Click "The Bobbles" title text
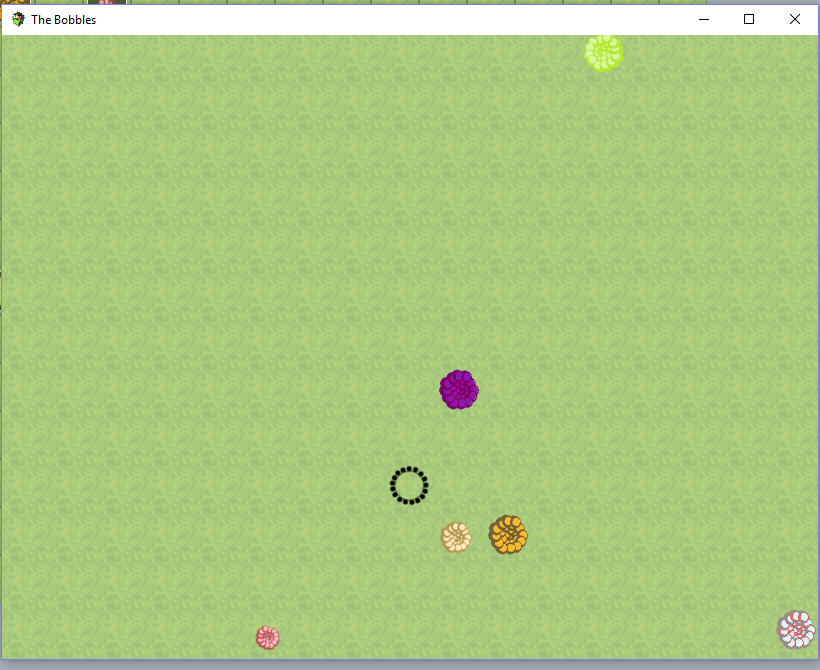This screenshot has width=820, height=670. tap(63, 20)
